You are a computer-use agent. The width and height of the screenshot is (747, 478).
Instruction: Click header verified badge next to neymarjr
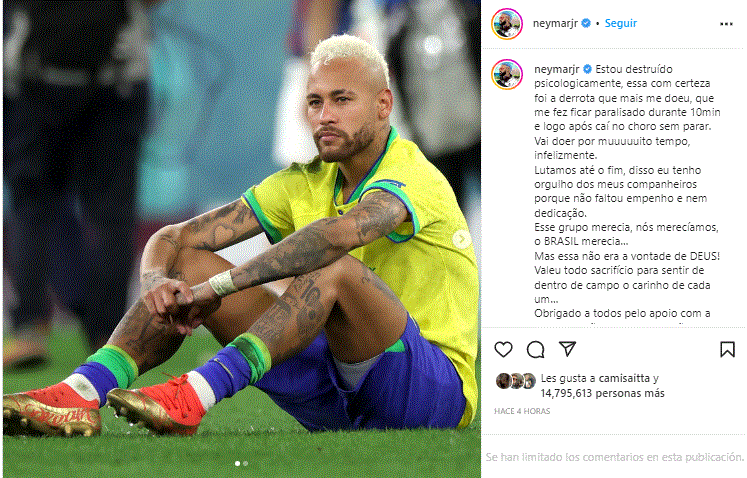pyautogui.click(x=586, y=23)
